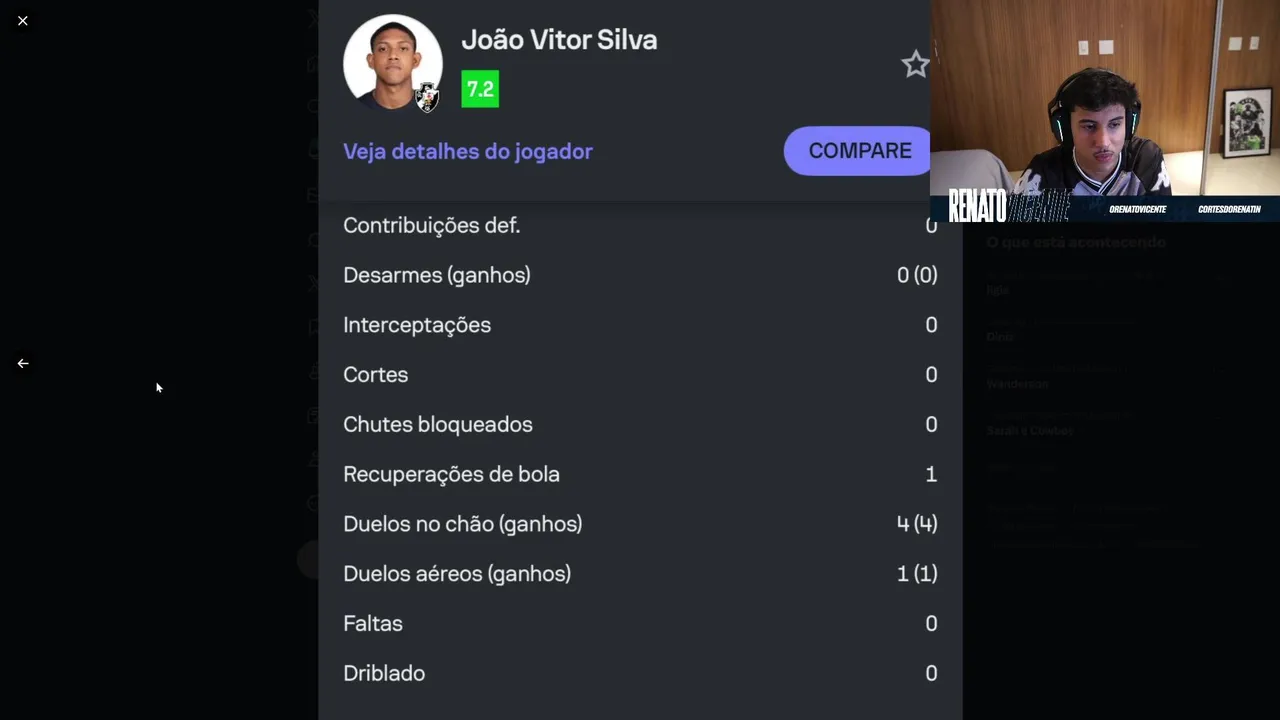1280x720 pixels.
Task: Open the 'Veja detalhes do jogador' link
Action: click(x=468, y=151)
